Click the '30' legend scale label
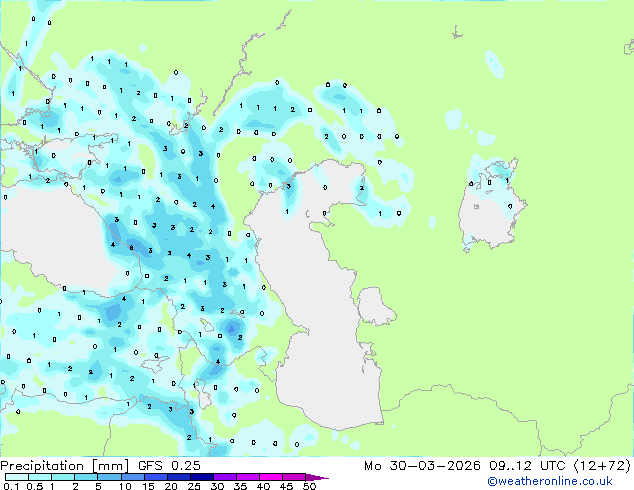 pos(217,486)
